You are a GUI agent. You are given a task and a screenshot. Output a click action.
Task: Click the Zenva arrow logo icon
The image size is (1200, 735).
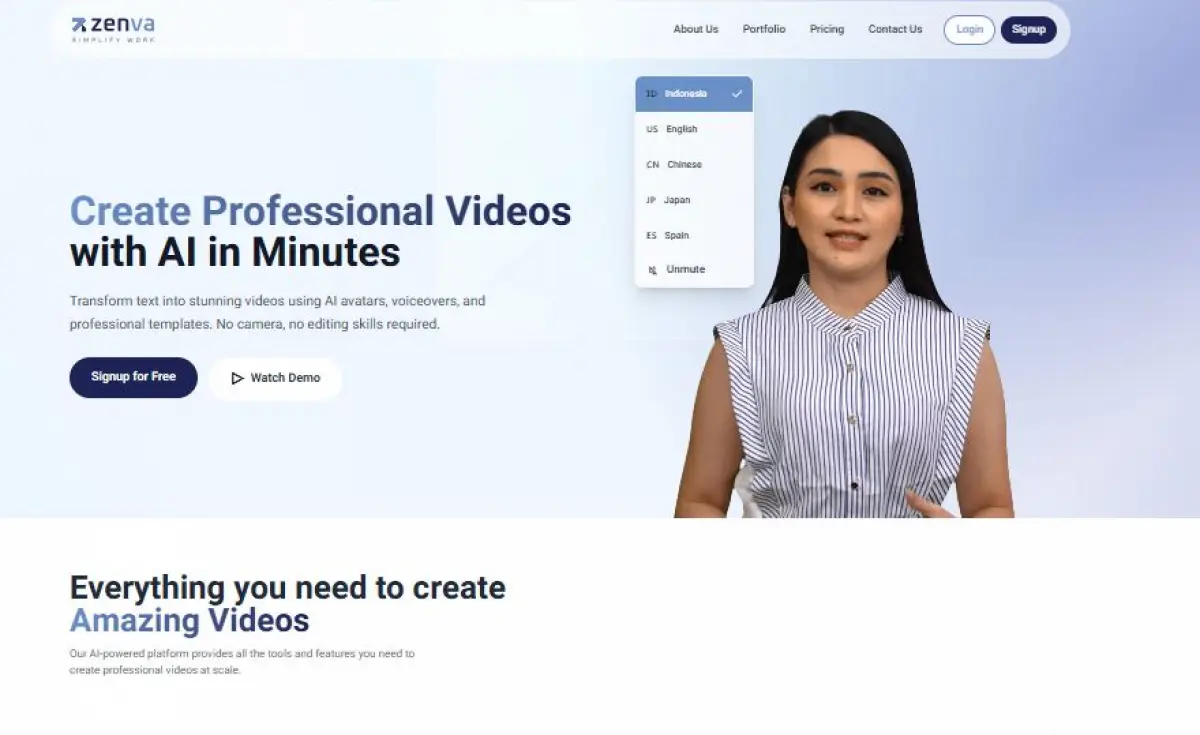(x=79, y=25)
